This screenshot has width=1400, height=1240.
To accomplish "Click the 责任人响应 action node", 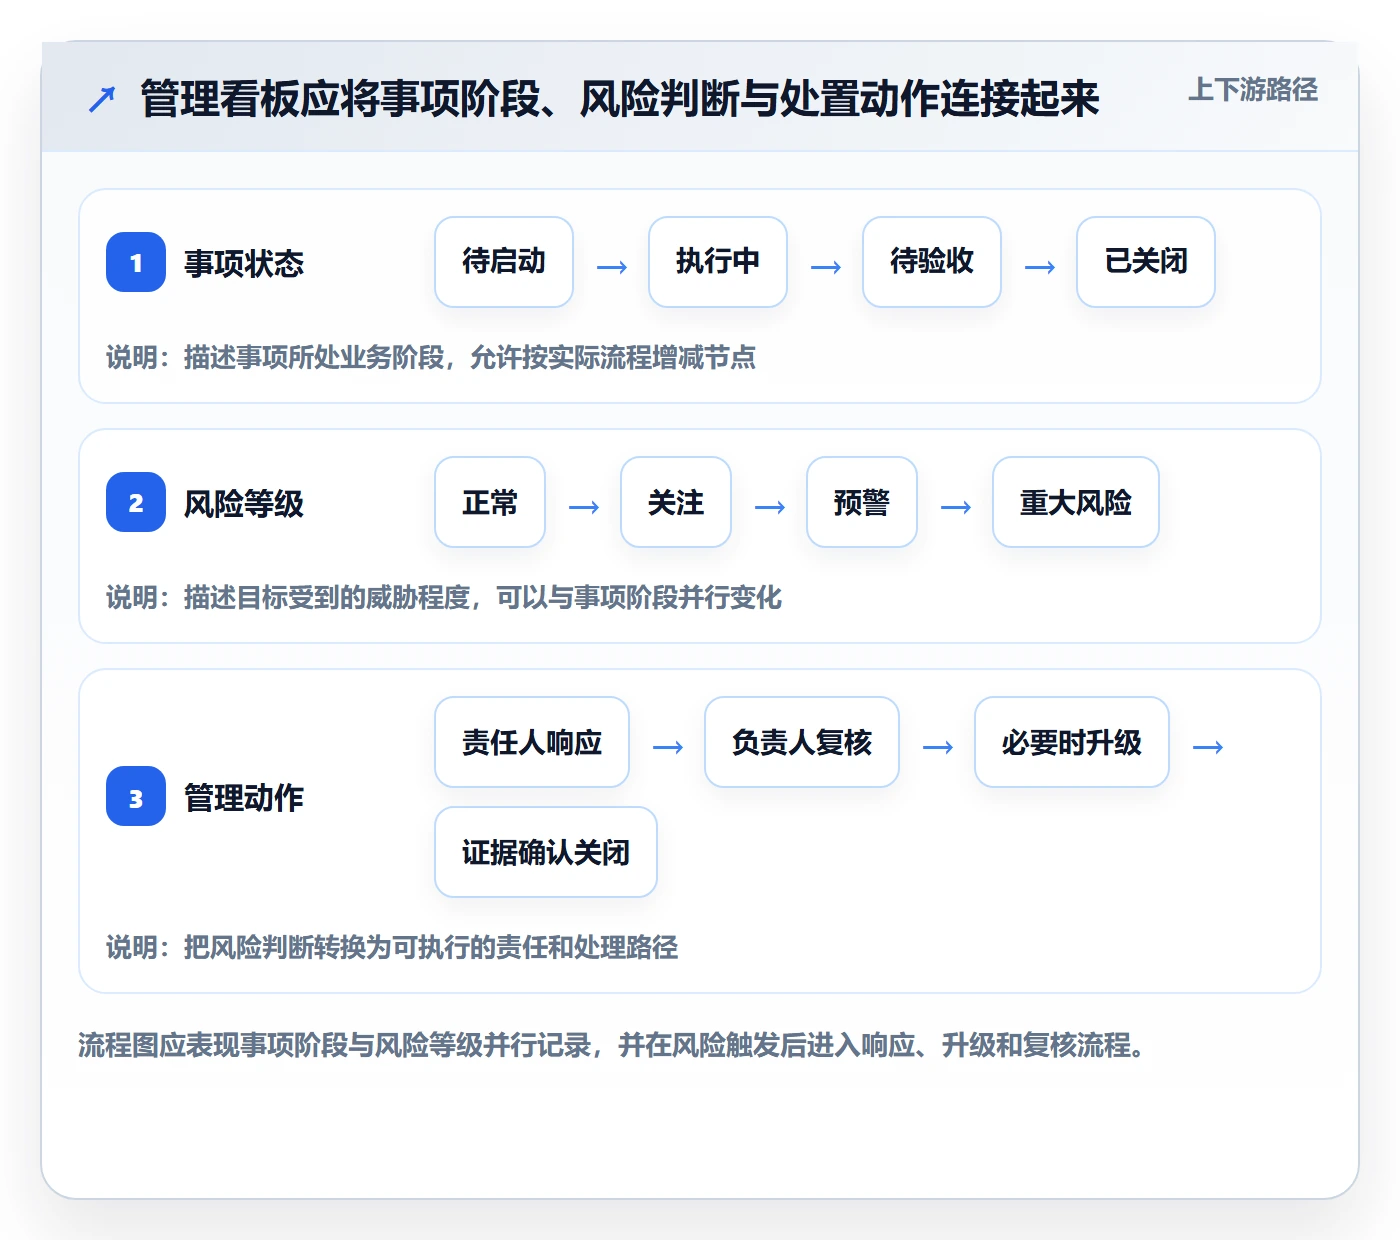I will (532, 742).
